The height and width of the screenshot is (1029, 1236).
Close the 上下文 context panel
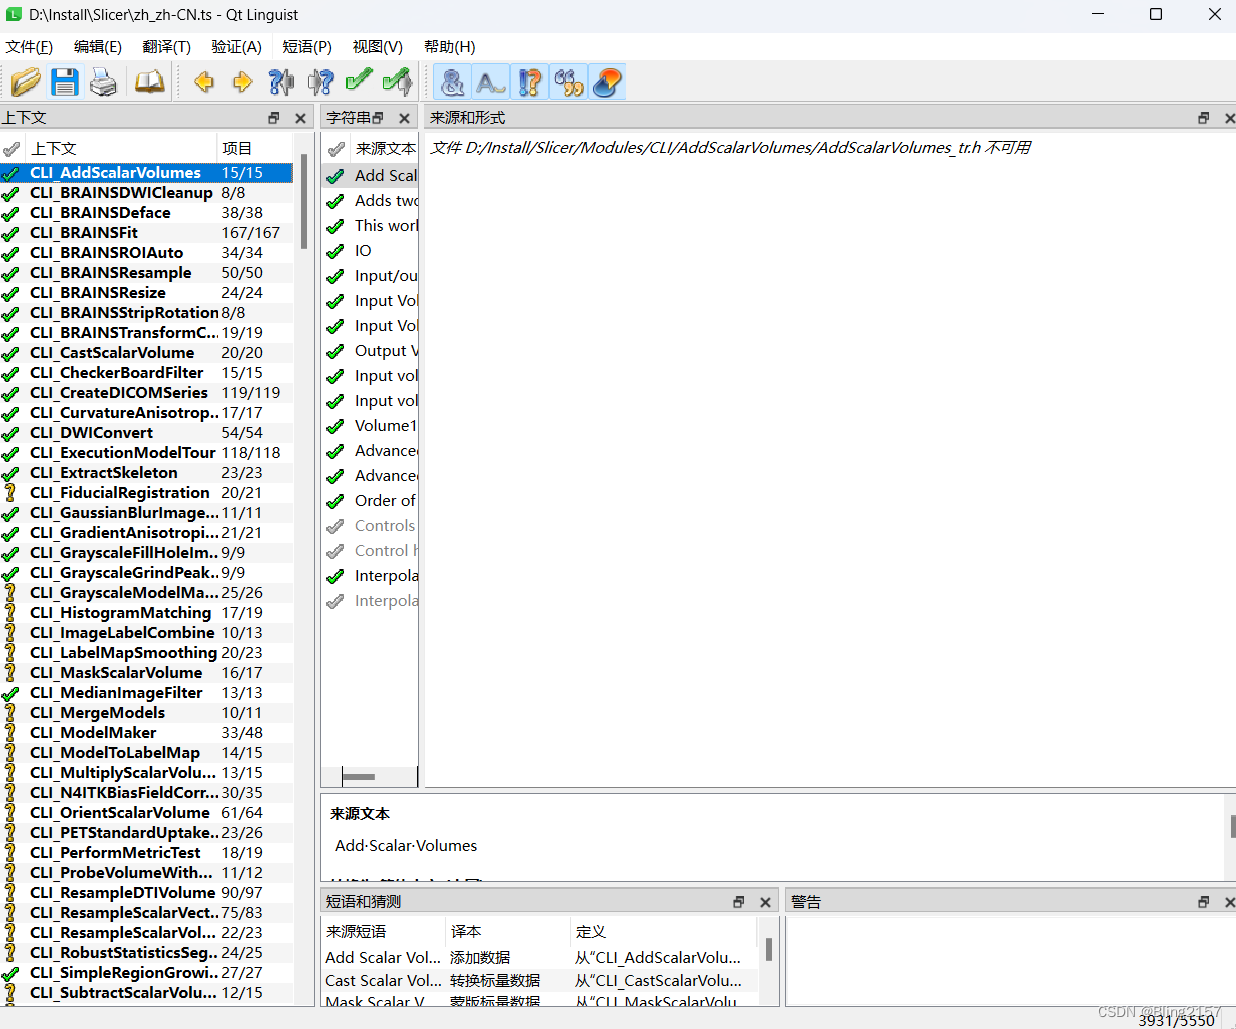[x=300, y=118]
